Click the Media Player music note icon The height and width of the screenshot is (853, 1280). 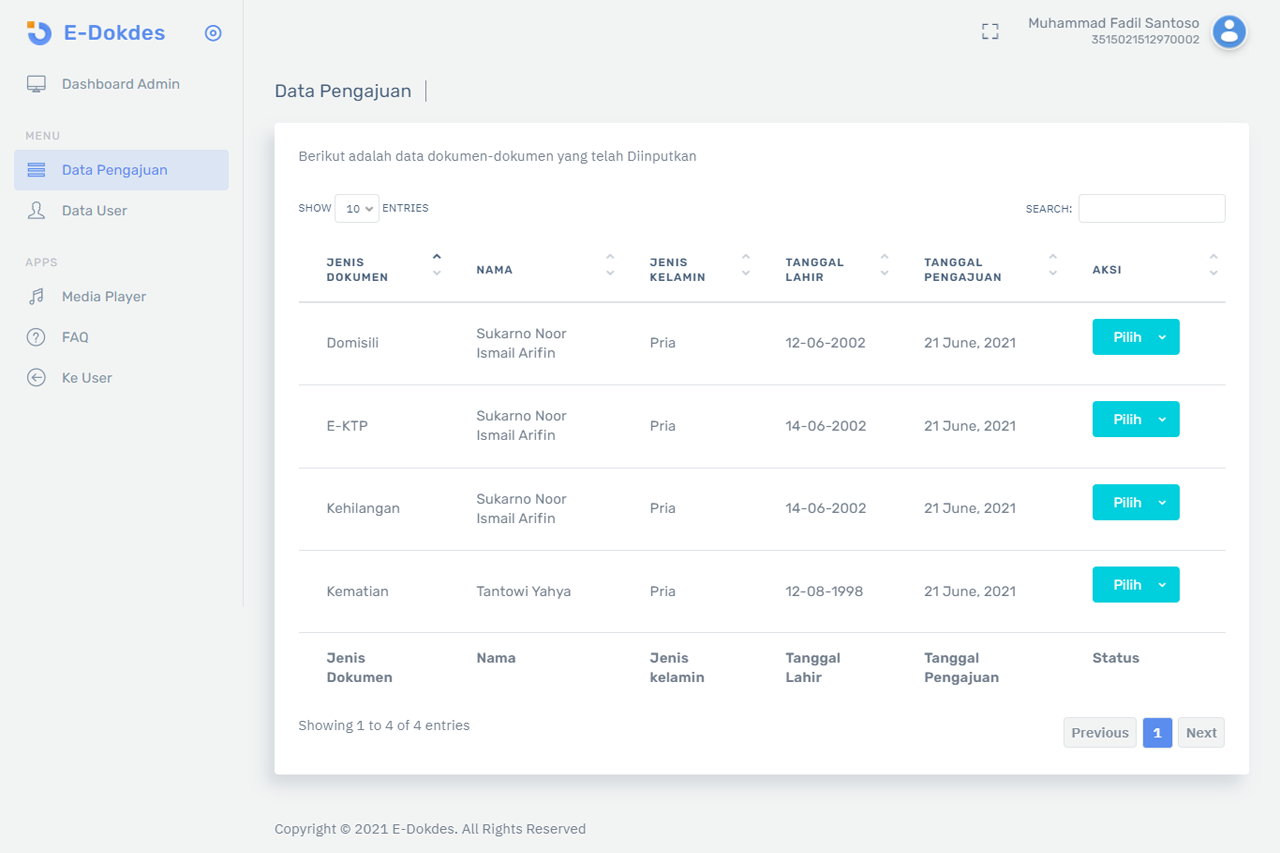pos(36,297)
